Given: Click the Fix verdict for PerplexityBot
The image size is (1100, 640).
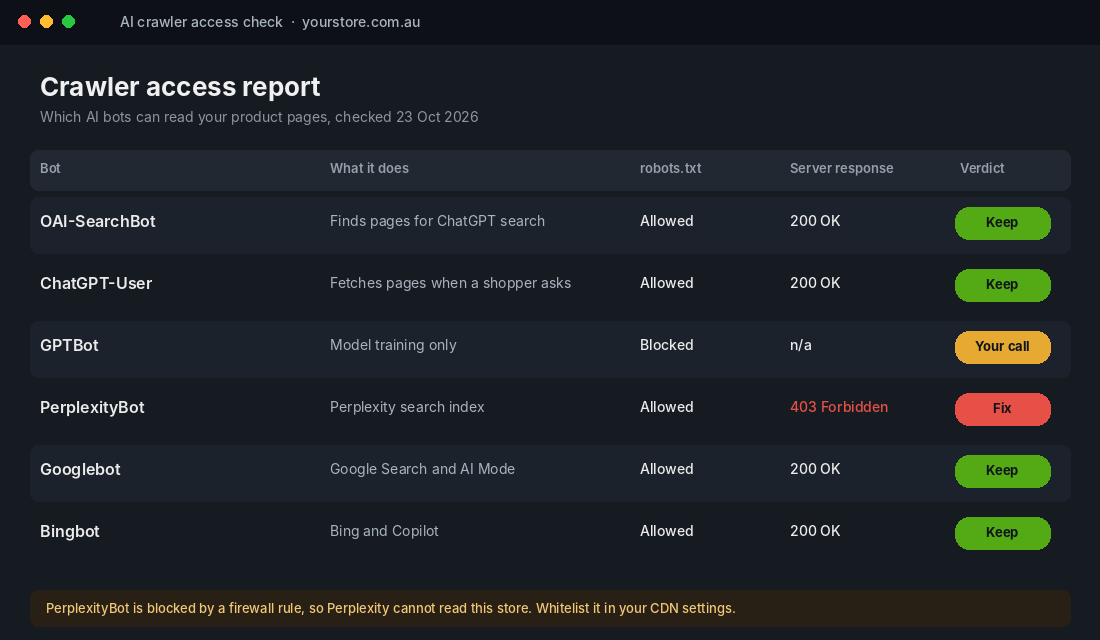Looking at the screenshot, I should tap(1002, 408).
